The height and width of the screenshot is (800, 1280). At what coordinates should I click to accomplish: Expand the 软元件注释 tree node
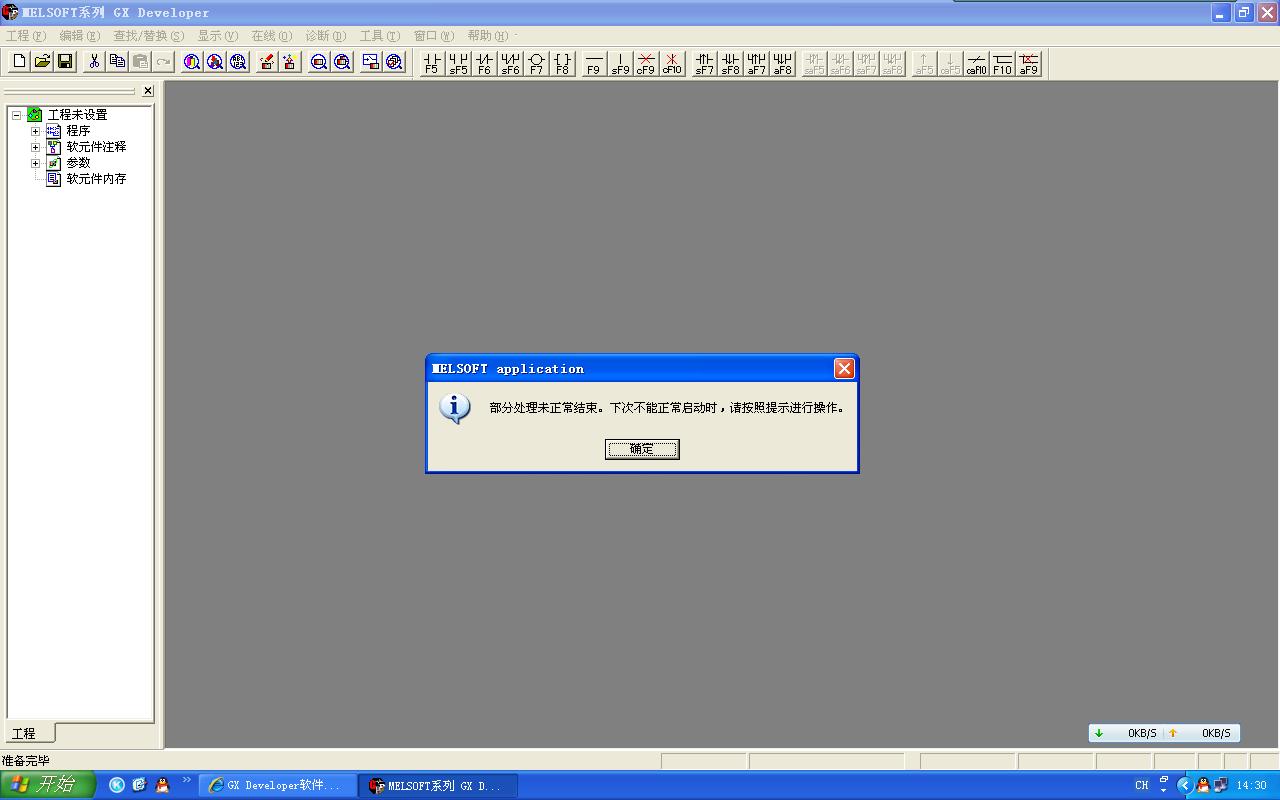36,147
